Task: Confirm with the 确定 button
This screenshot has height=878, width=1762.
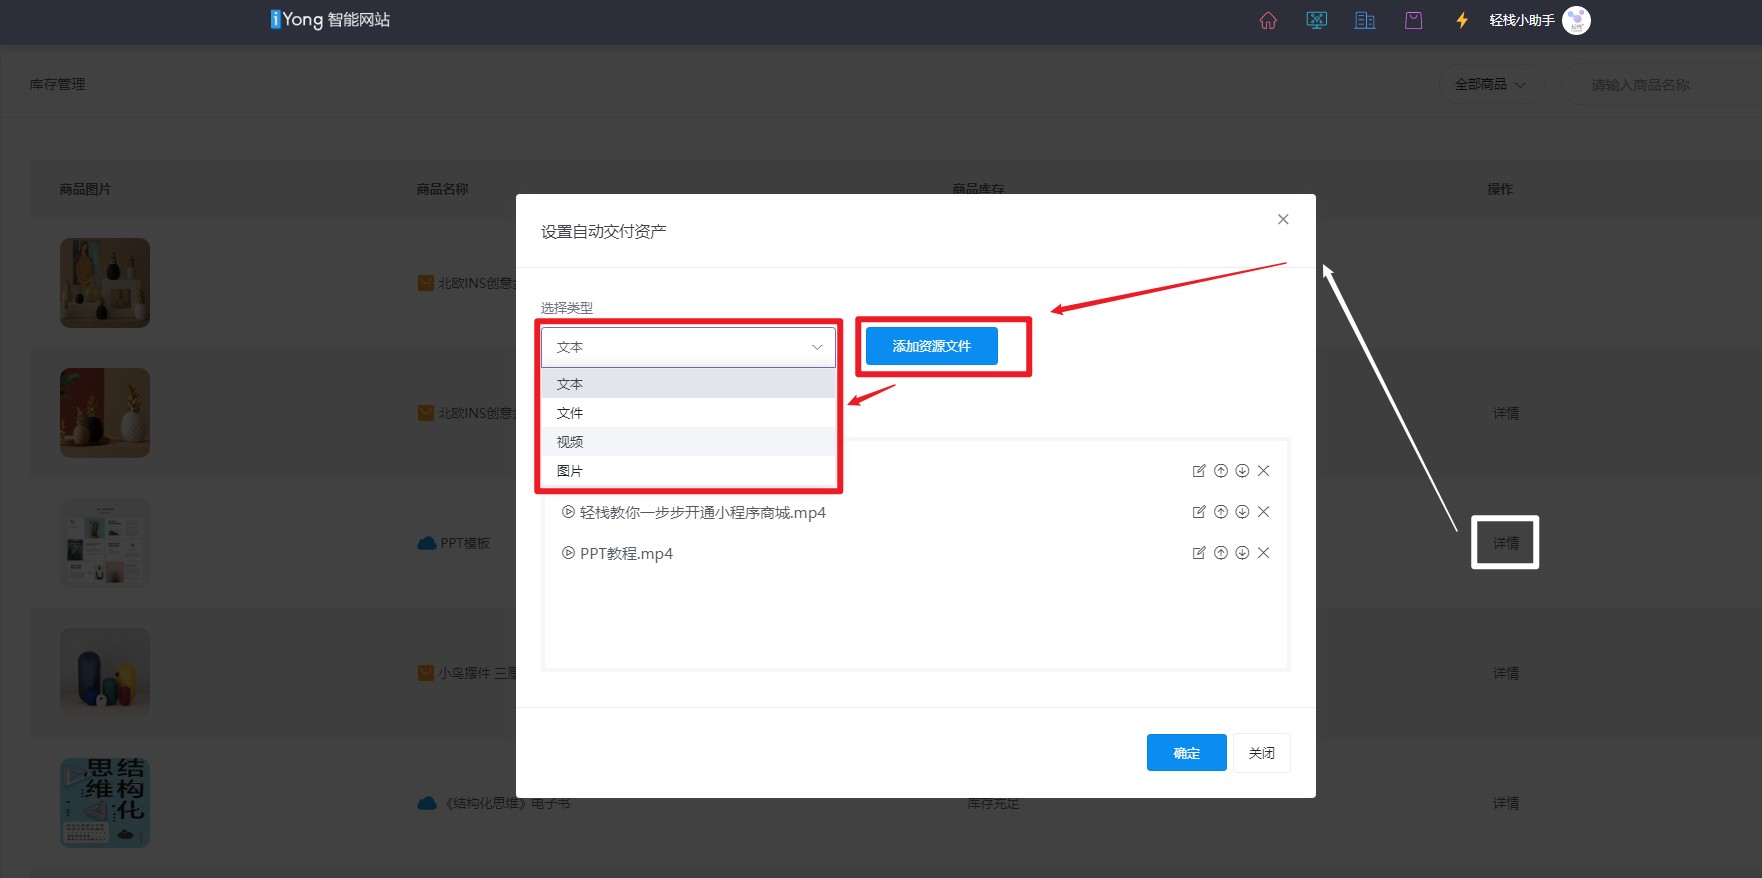Action: [x=1187, y=753]
